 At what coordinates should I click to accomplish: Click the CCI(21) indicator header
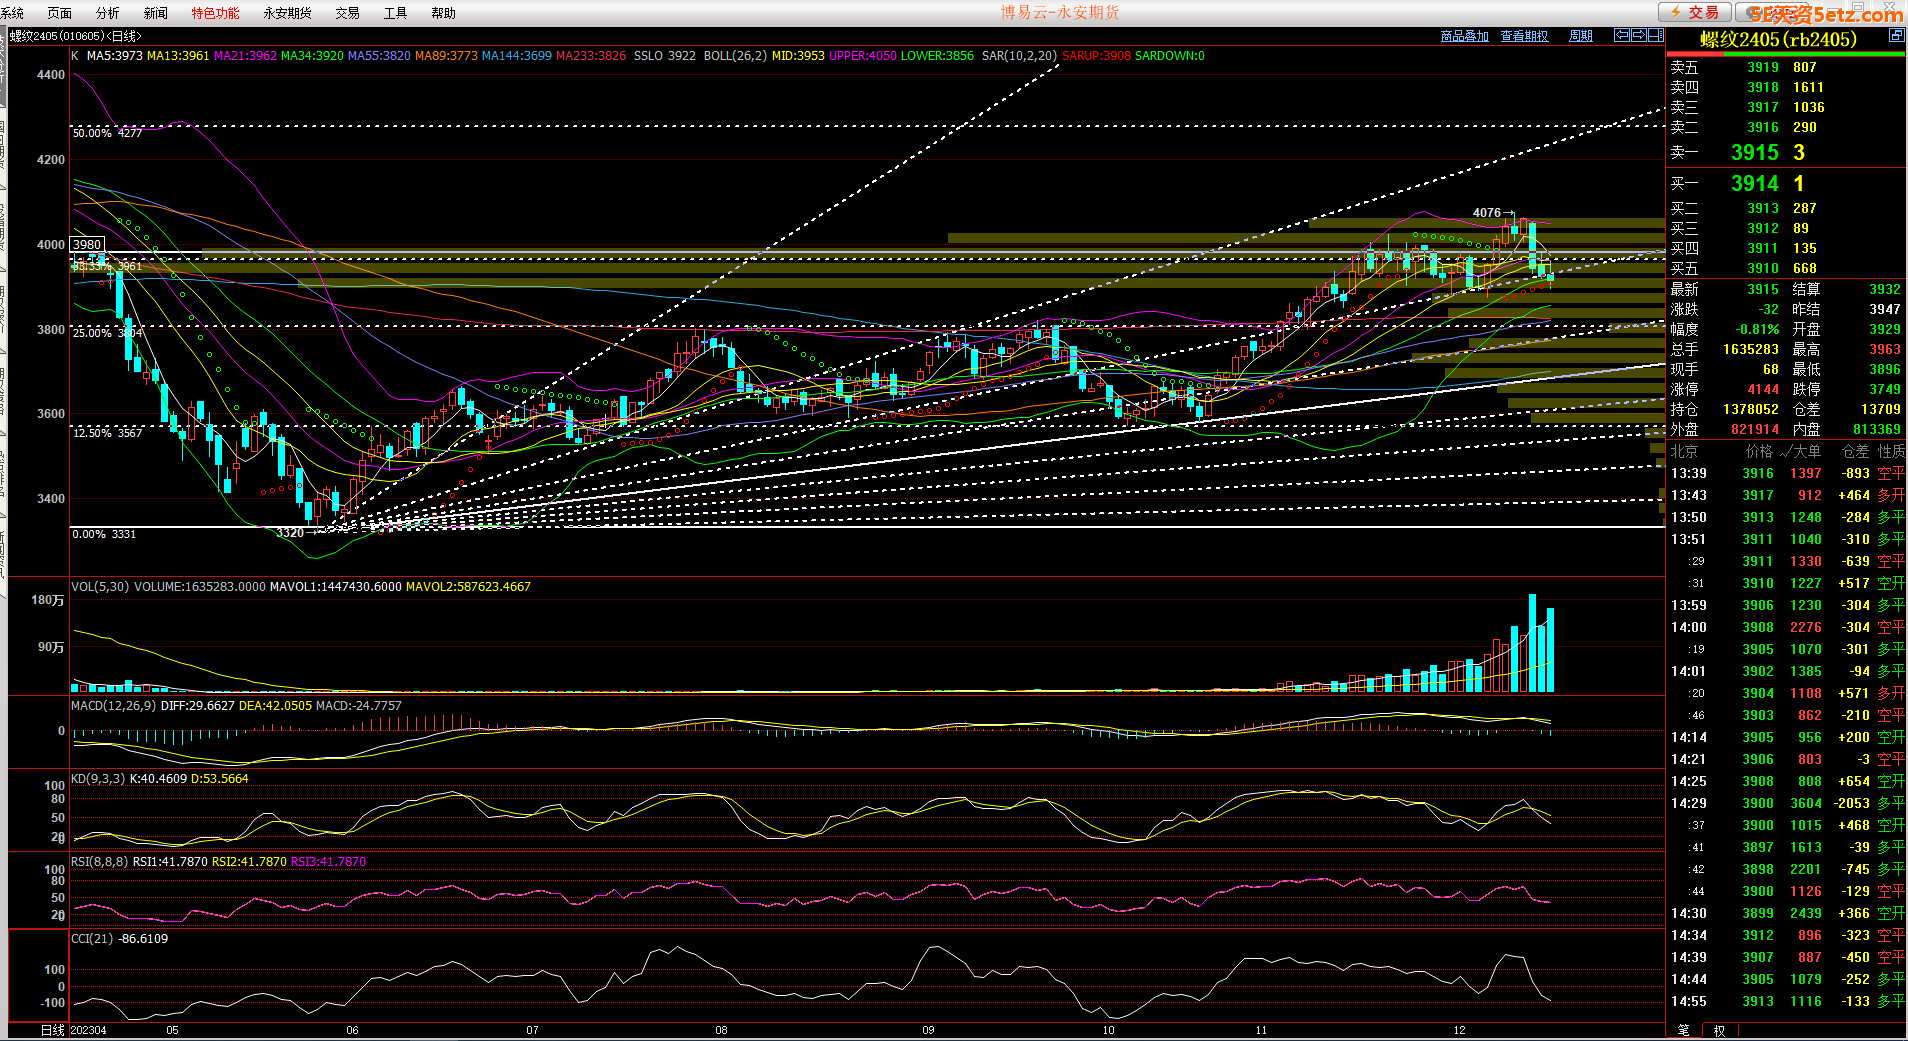93,939
